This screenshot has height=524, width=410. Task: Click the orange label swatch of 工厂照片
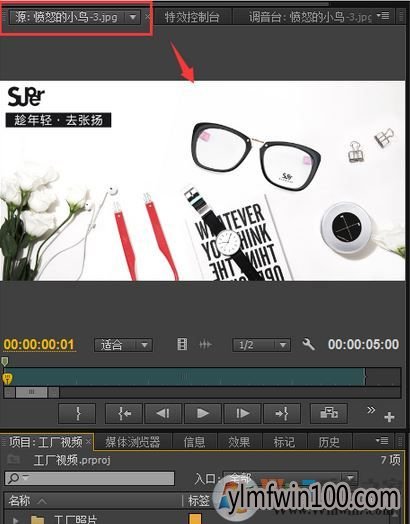[195, 519]
